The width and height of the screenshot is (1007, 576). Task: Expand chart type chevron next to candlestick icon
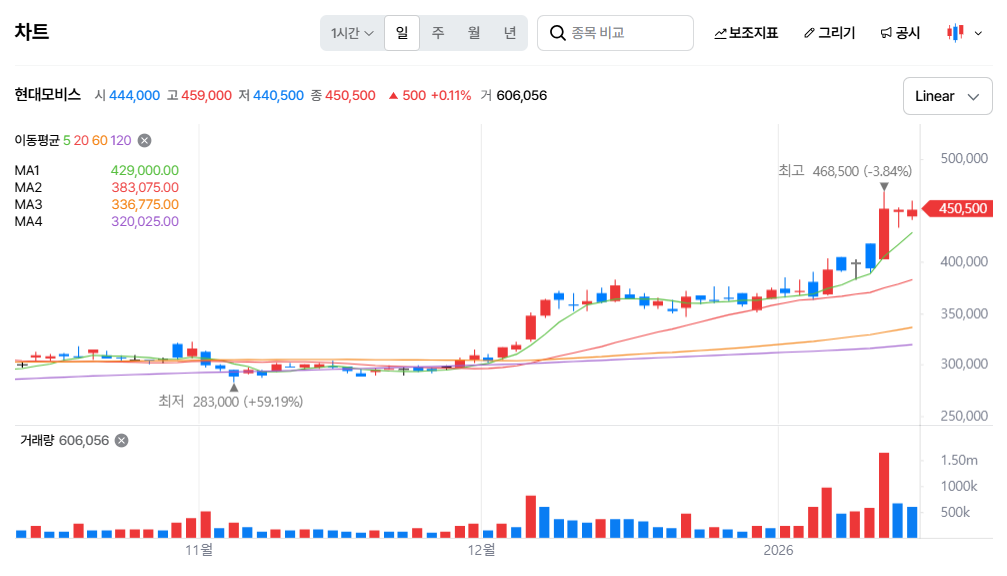(978, 33)
